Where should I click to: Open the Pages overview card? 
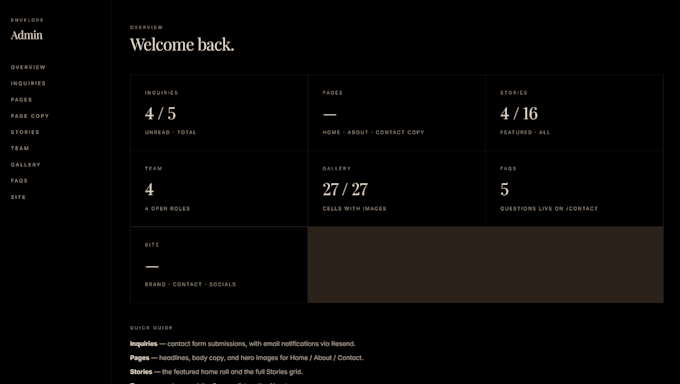pos(396,113)
